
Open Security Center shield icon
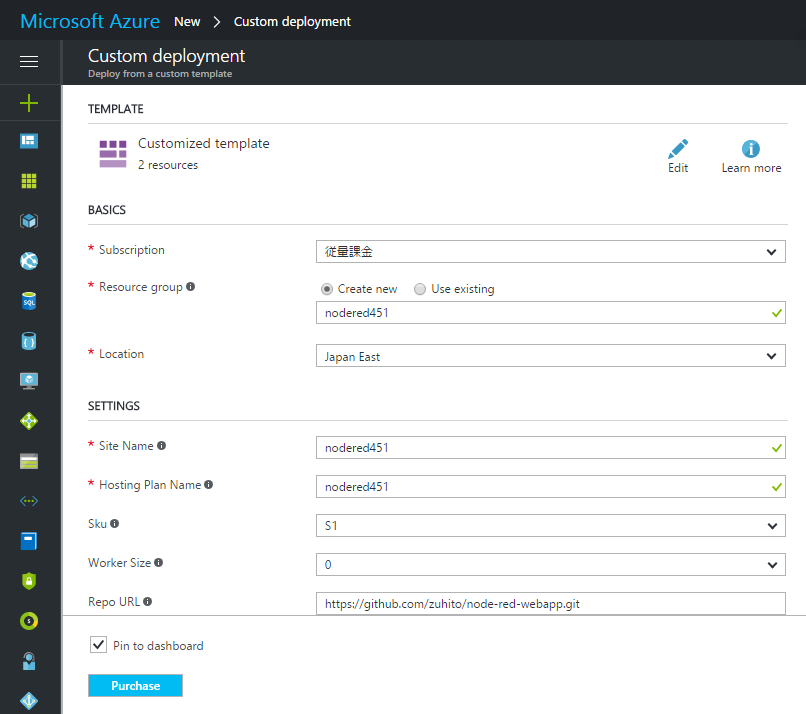coord(29,581)
